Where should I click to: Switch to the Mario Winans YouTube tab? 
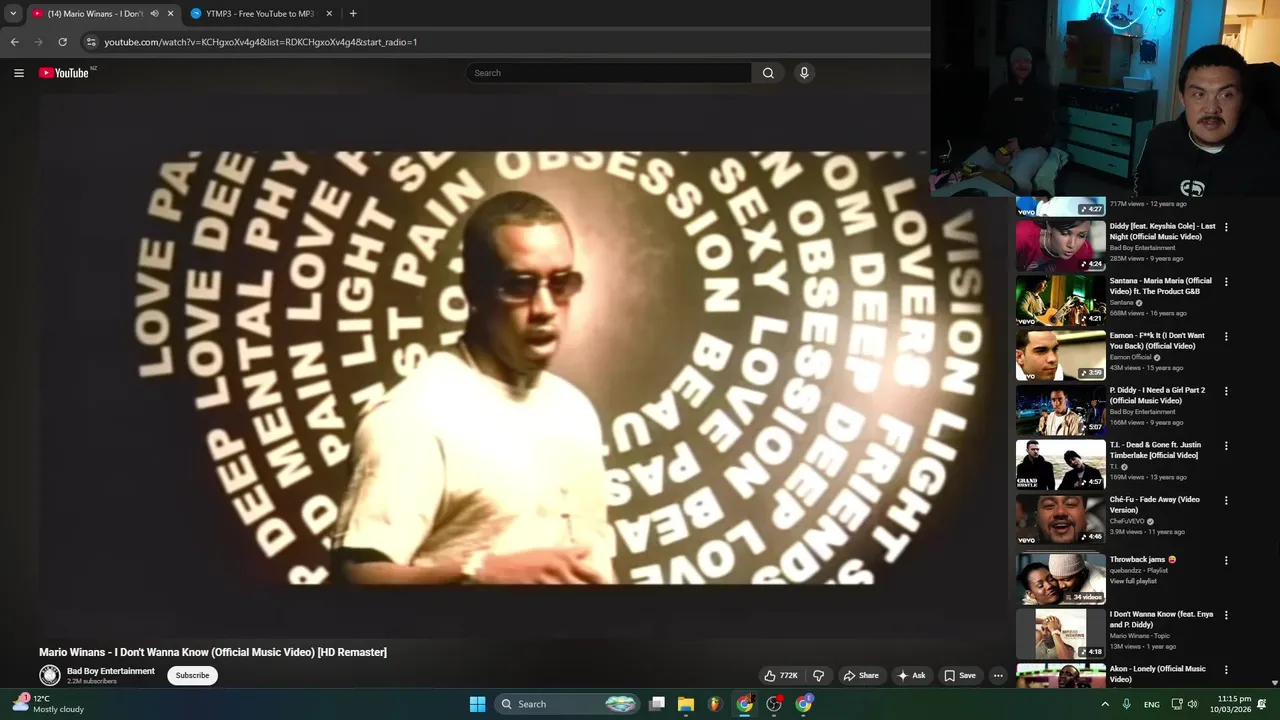point(95,14)
